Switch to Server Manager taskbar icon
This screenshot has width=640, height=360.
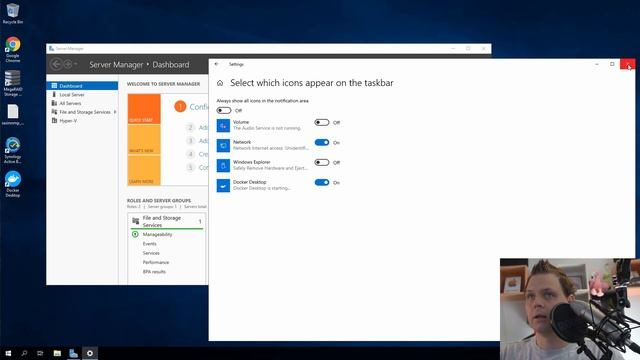[x=73, y=353]
